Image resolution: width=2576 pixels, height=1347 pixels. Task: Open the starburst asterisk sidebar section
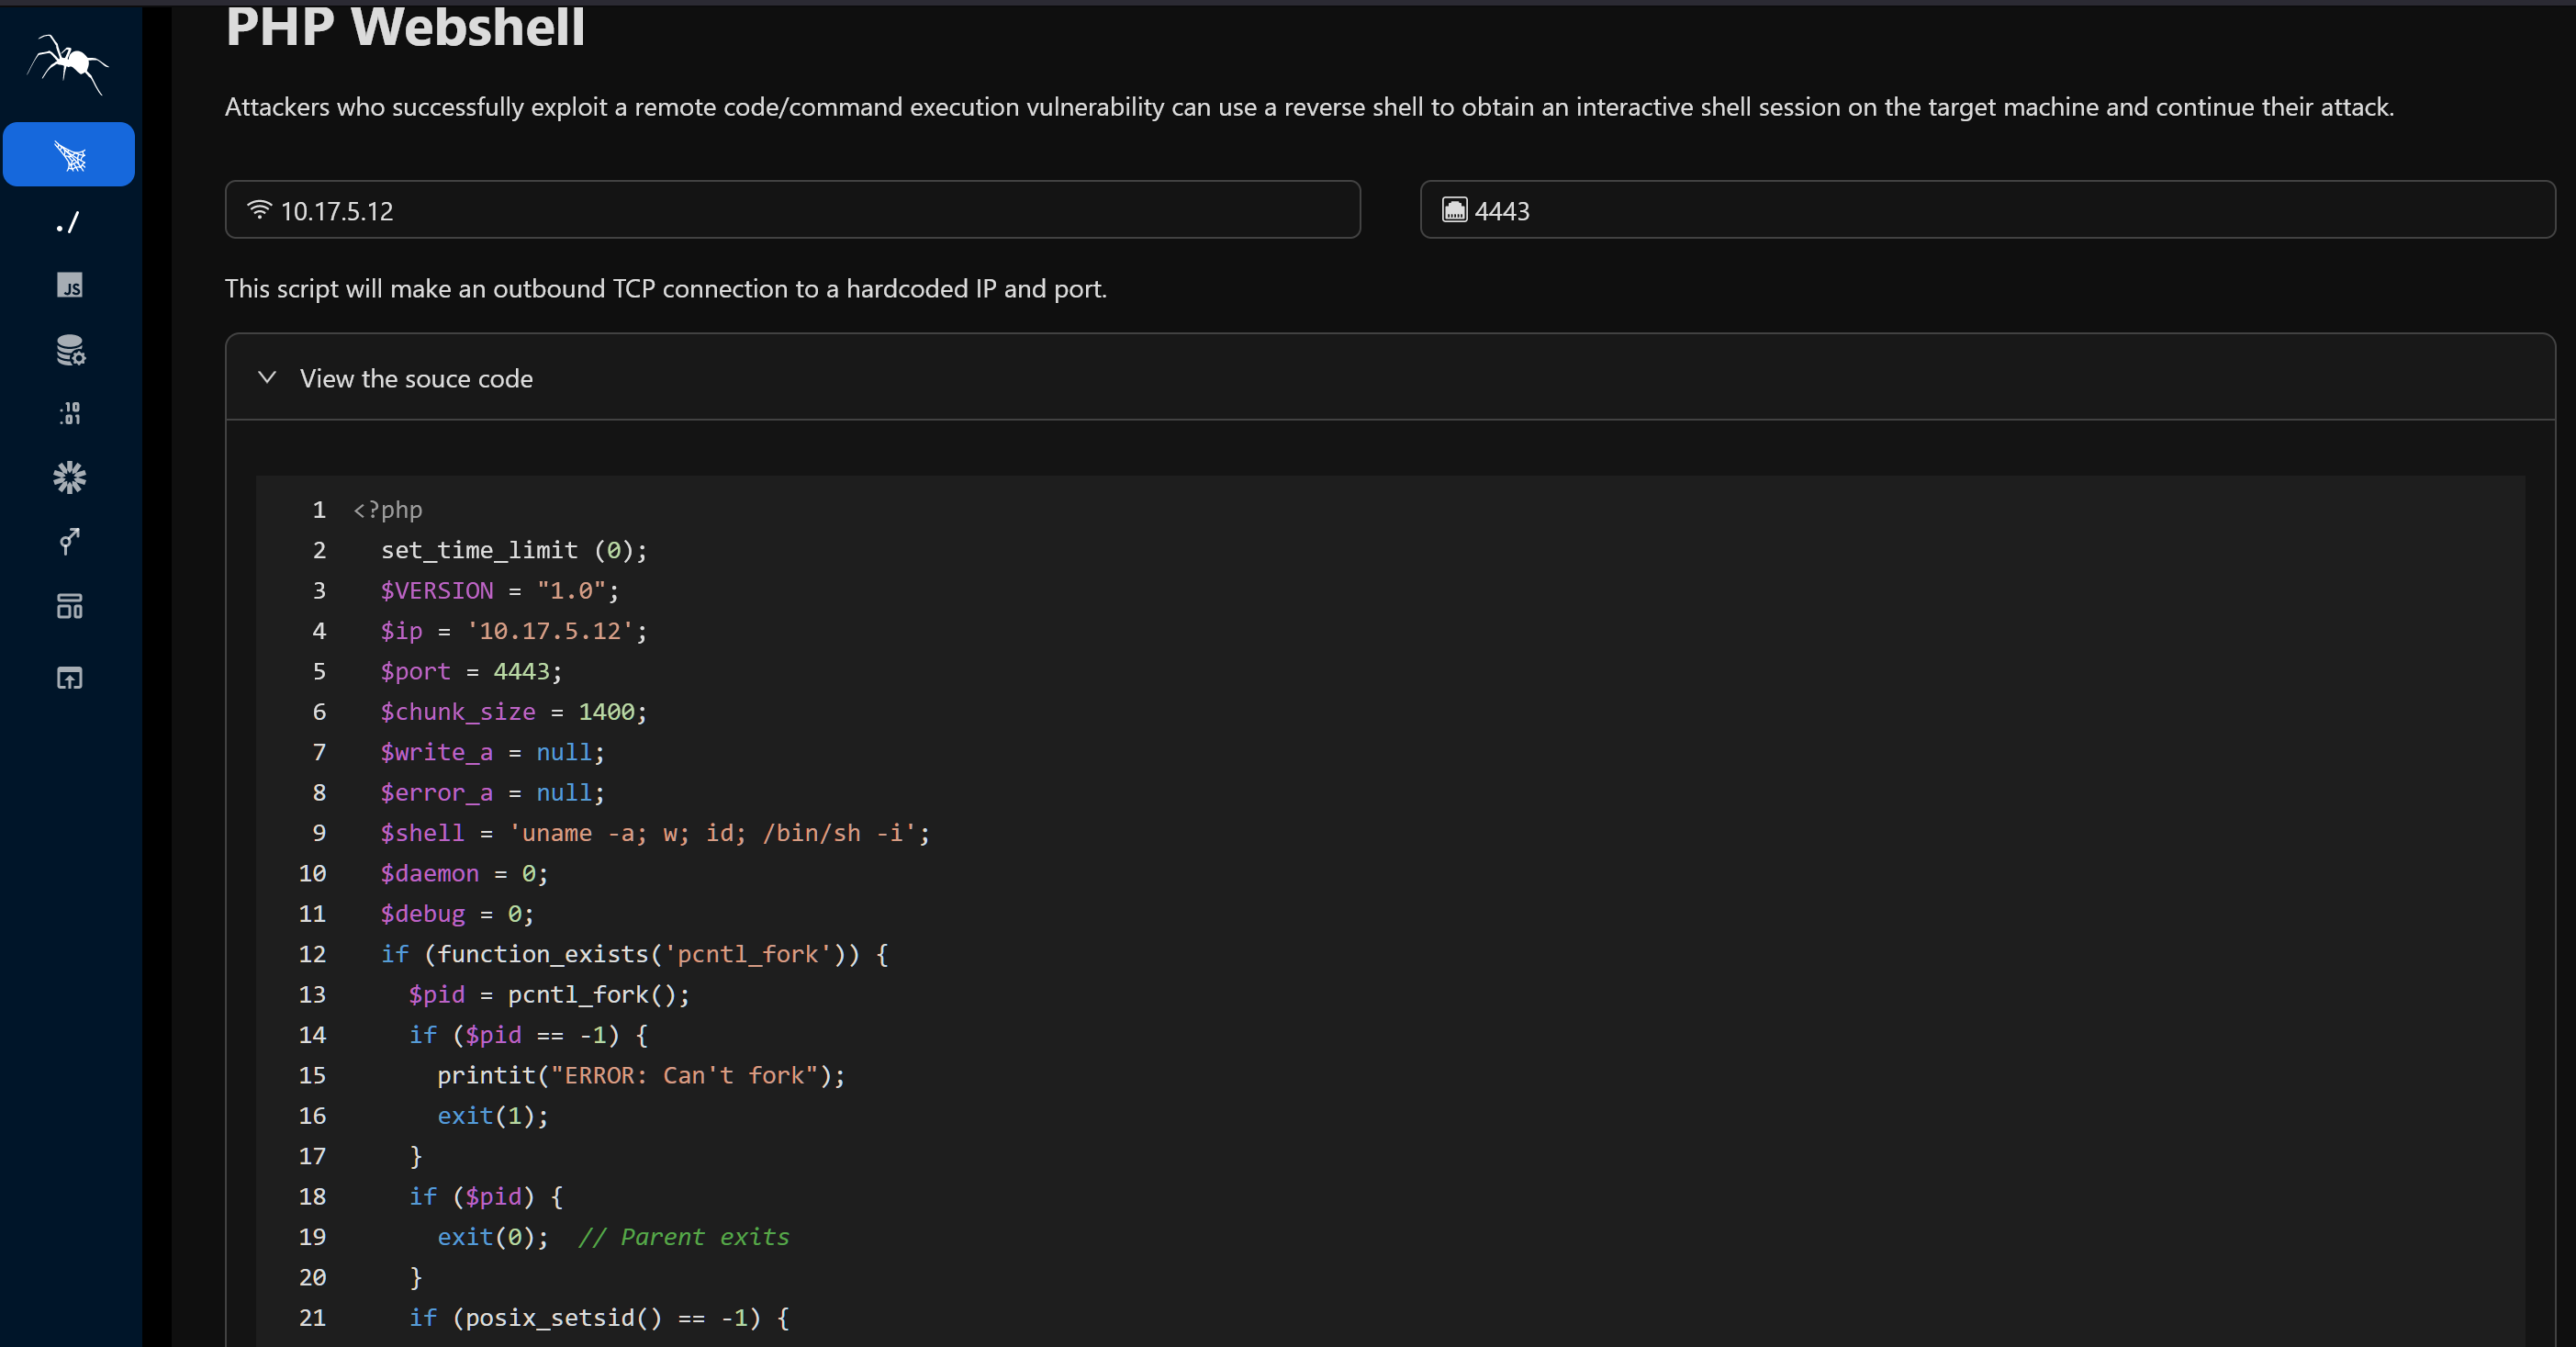coord(69,477)
